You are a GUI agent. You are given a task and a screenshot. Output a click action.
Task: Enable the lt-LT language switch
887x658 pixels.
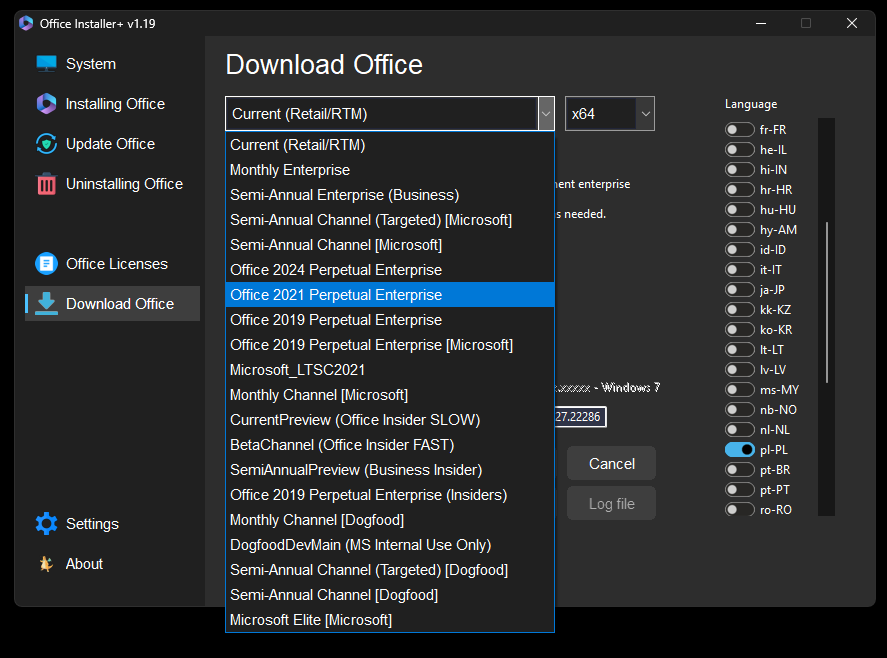pos(740,350)
